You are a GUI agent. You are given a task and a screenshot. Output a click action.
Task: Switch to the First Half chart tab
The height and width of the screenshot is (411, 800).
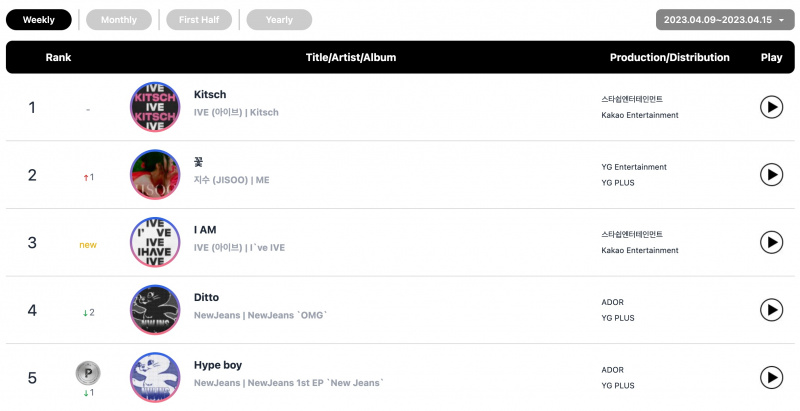coord(199,20)
